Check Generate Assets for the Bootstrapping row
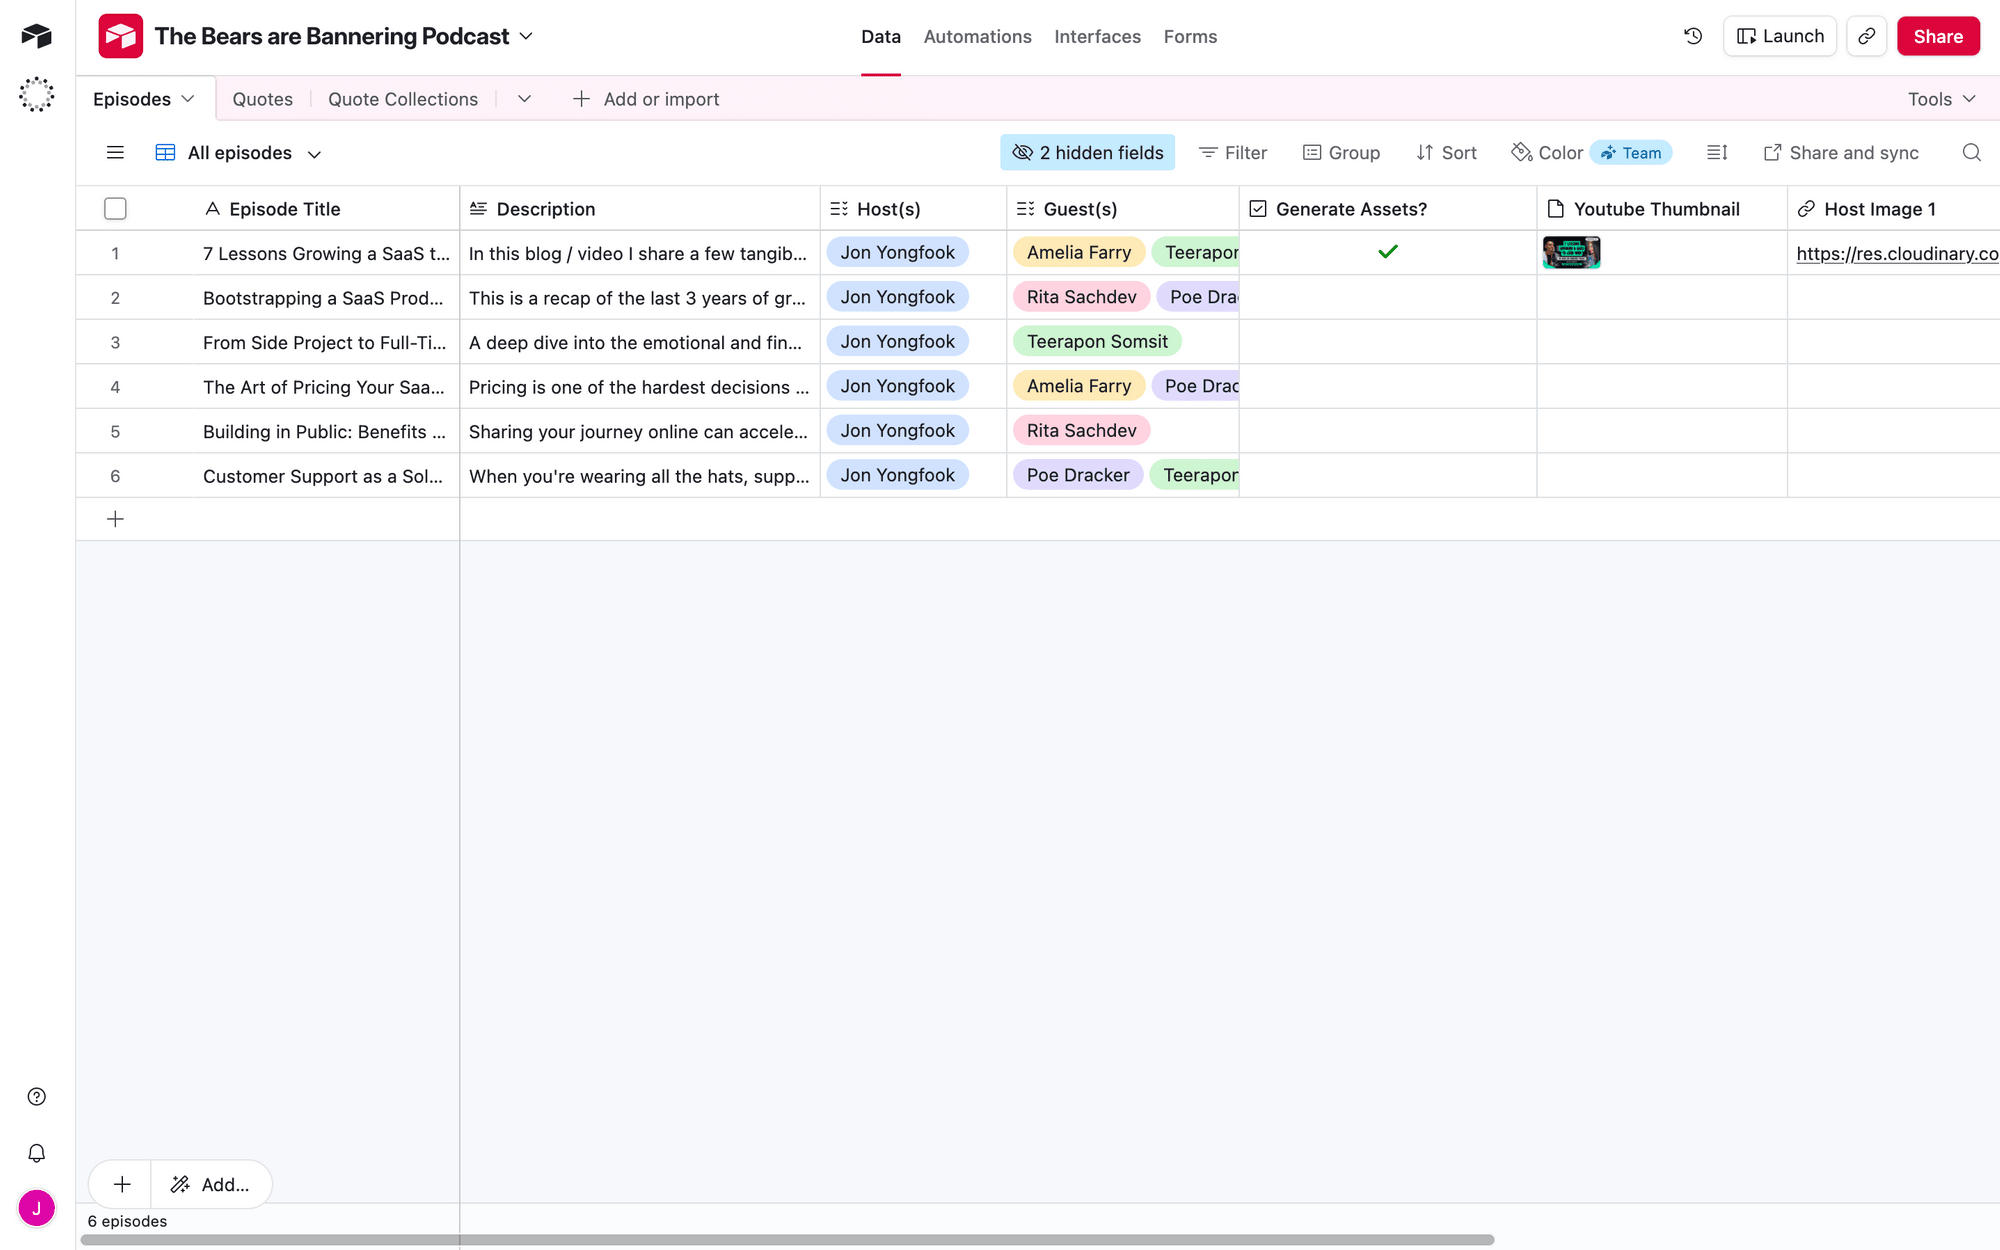The height and width of the screenshot is (1250, 2000). (x=1387, y=297)
